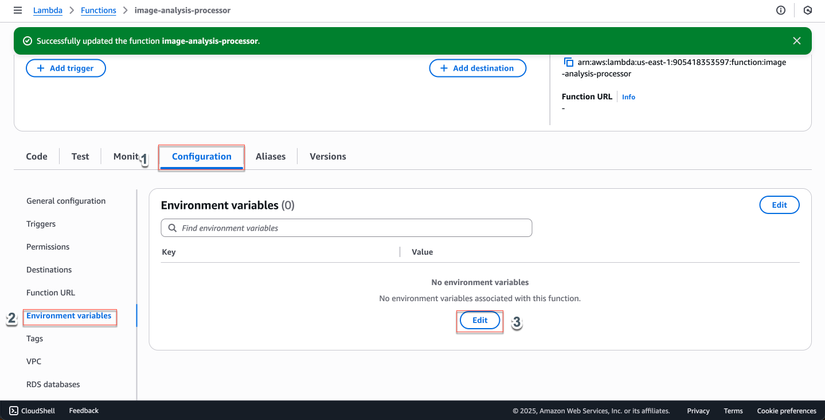The image size is (825, 420).
Task: Switch to the Test tab
Action: coord(80,156)
